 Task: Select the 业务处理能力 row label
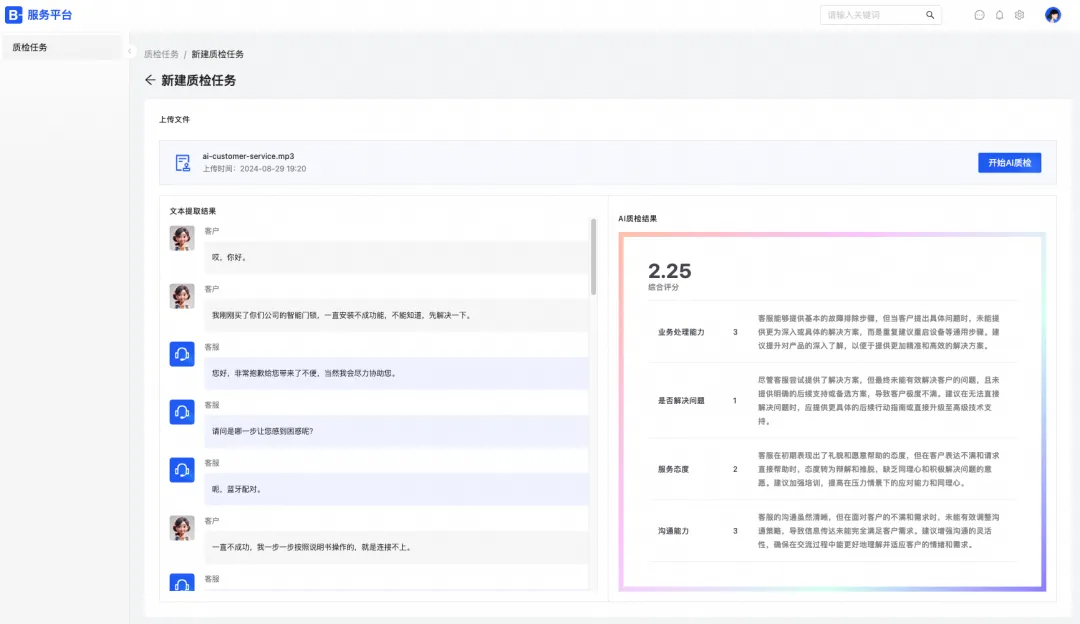[681, 332]
